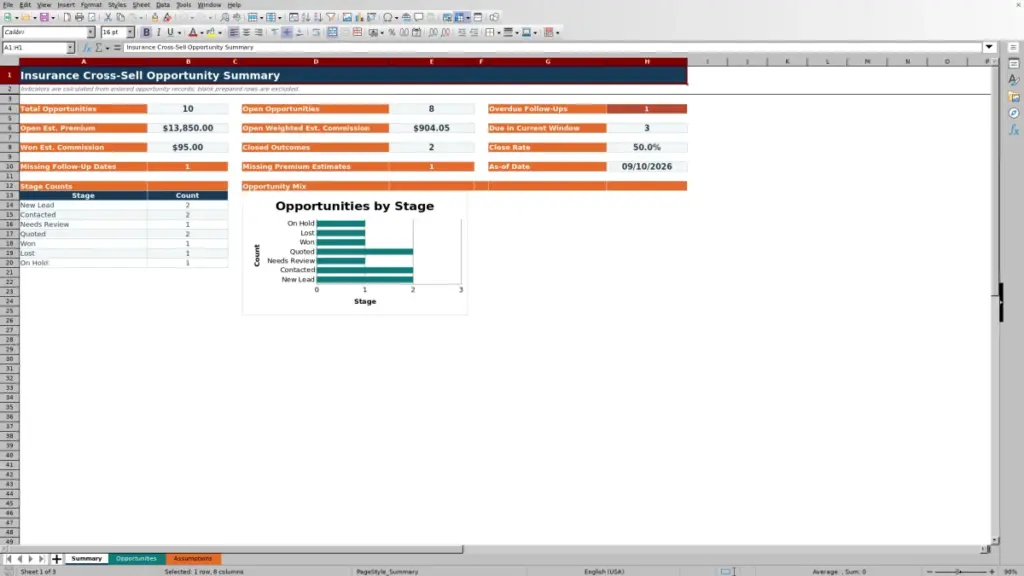The image size is (1024, 576).
Task: Open the Conditional Formatting dropdown arrow
Action: 557,32
